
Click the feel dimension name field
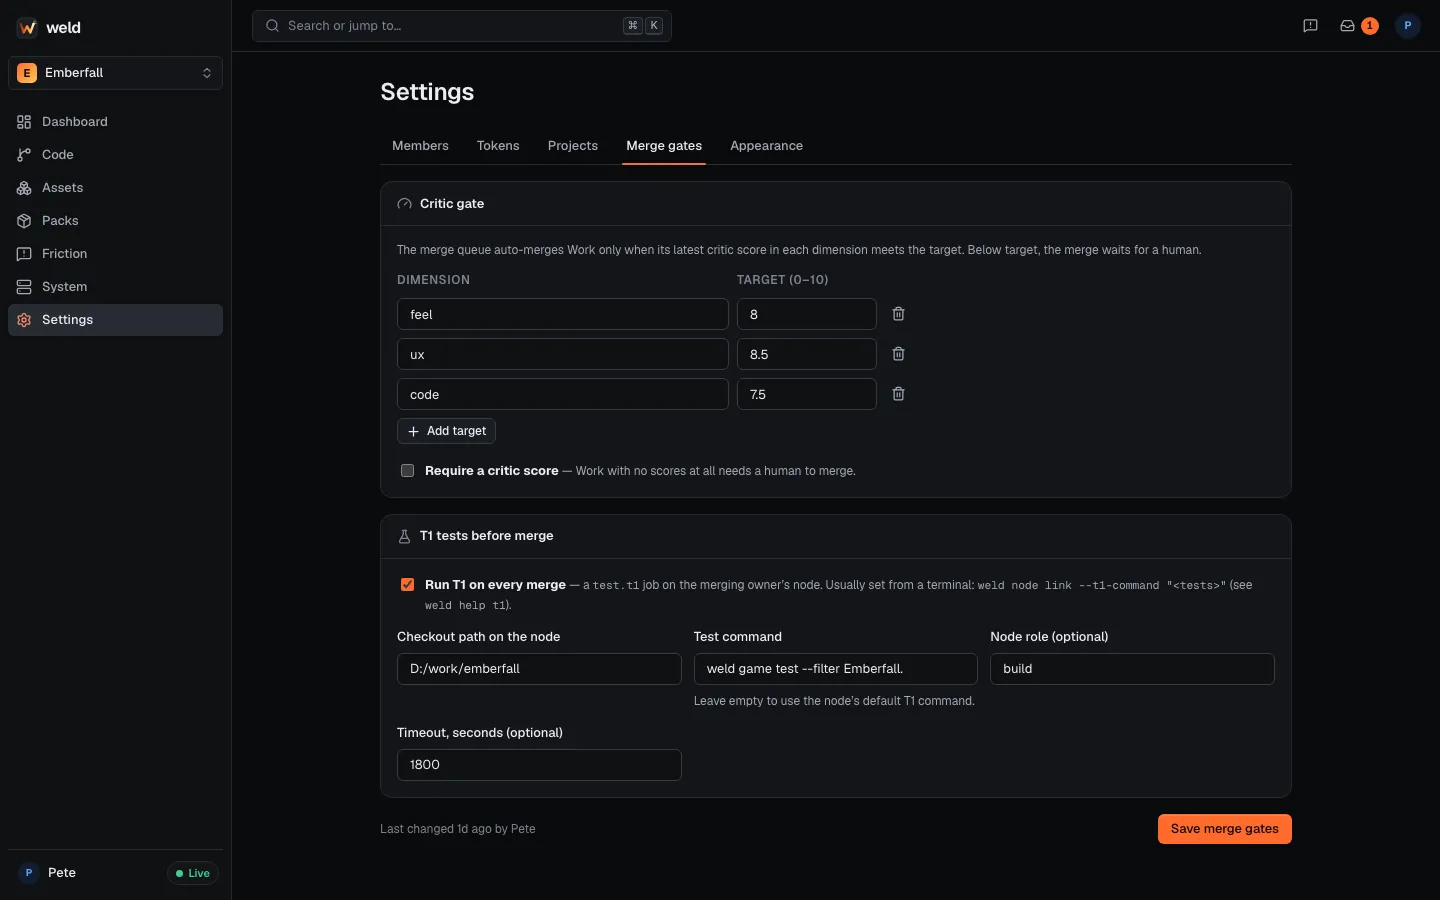click(x=563, y=314)
